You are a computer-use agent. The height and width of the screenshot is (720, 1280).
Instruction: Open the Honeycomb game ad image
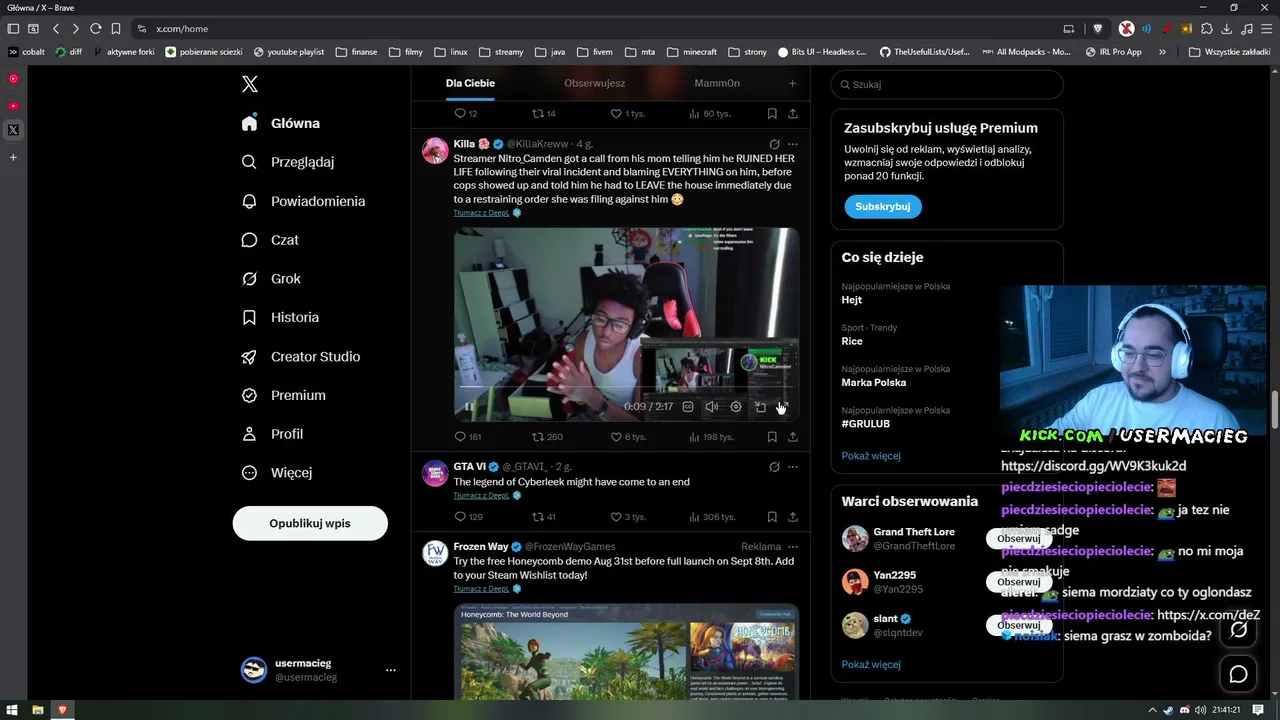[x=626, y=652]
